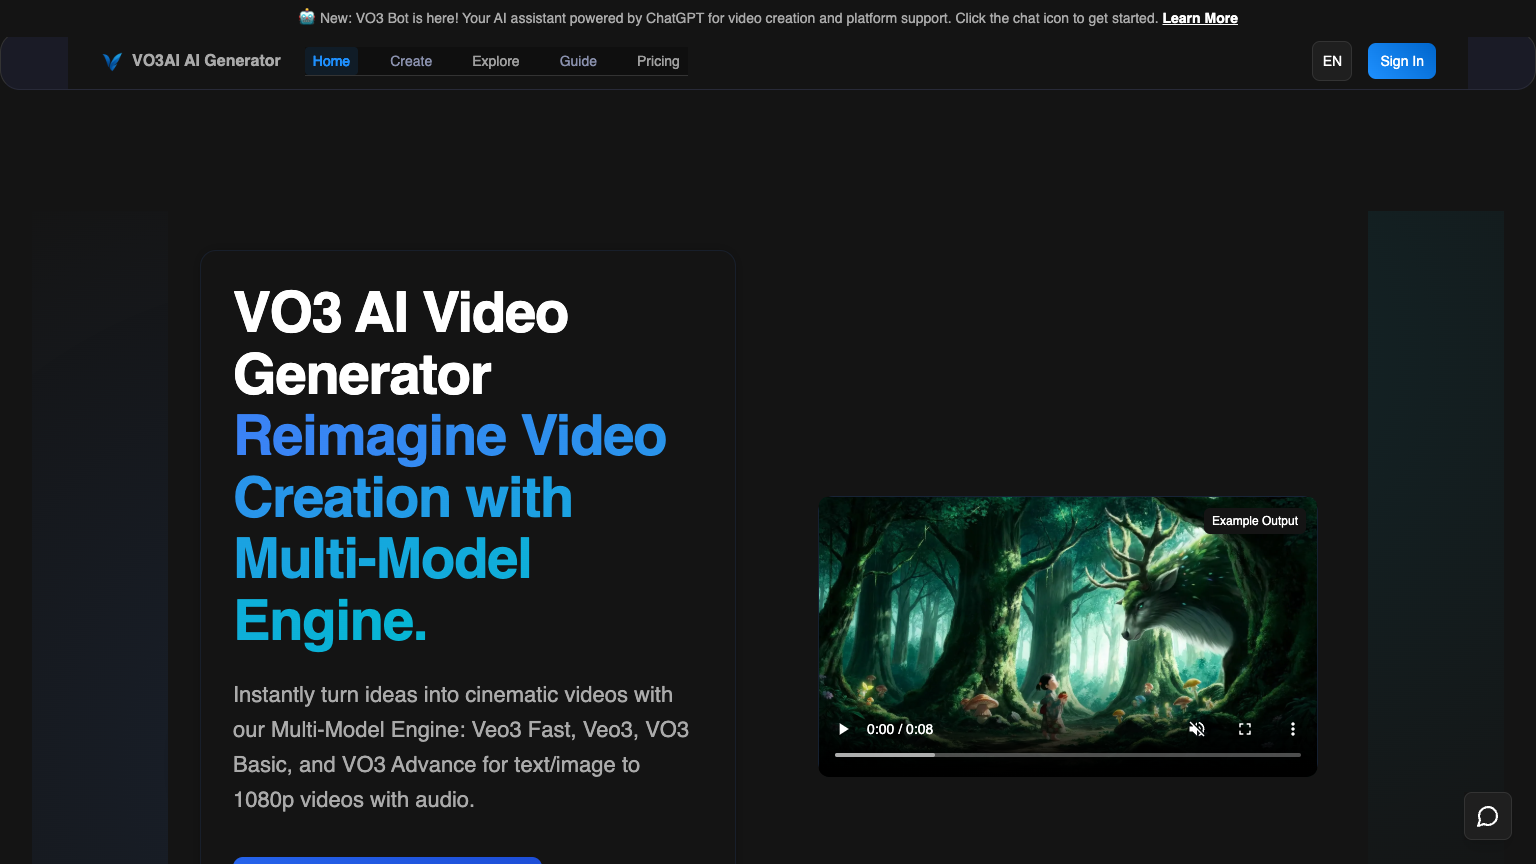Open the Explore section

pyautogui.click(x=495, y=61)
